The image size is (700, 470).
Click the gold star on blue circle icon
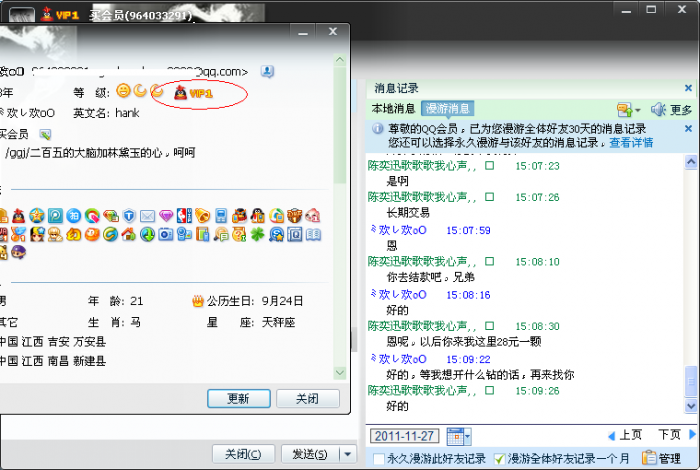tap(37, 216)
